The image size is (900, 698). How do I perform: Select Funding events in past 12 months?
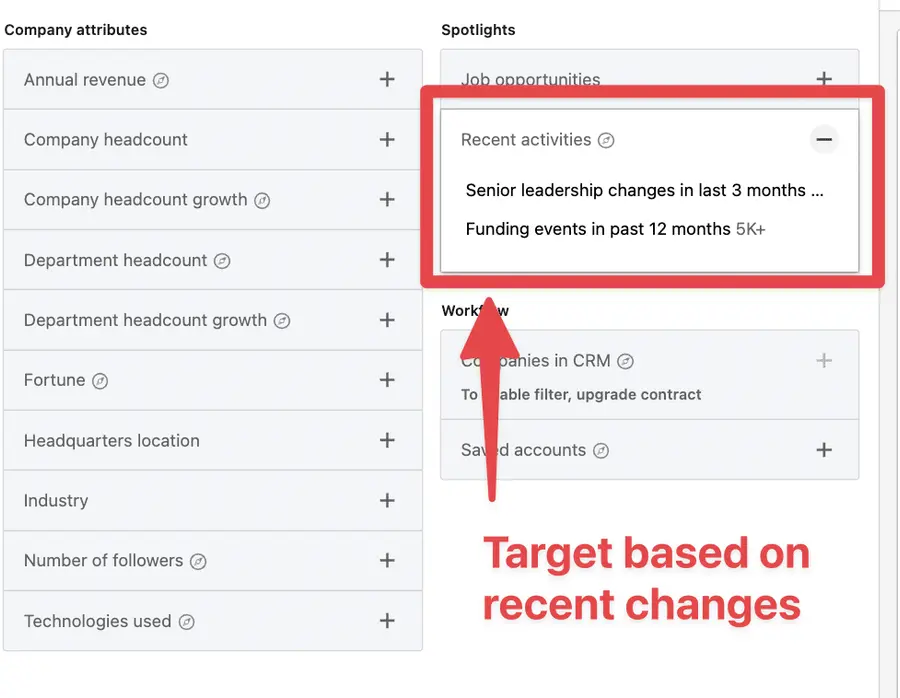614,229
